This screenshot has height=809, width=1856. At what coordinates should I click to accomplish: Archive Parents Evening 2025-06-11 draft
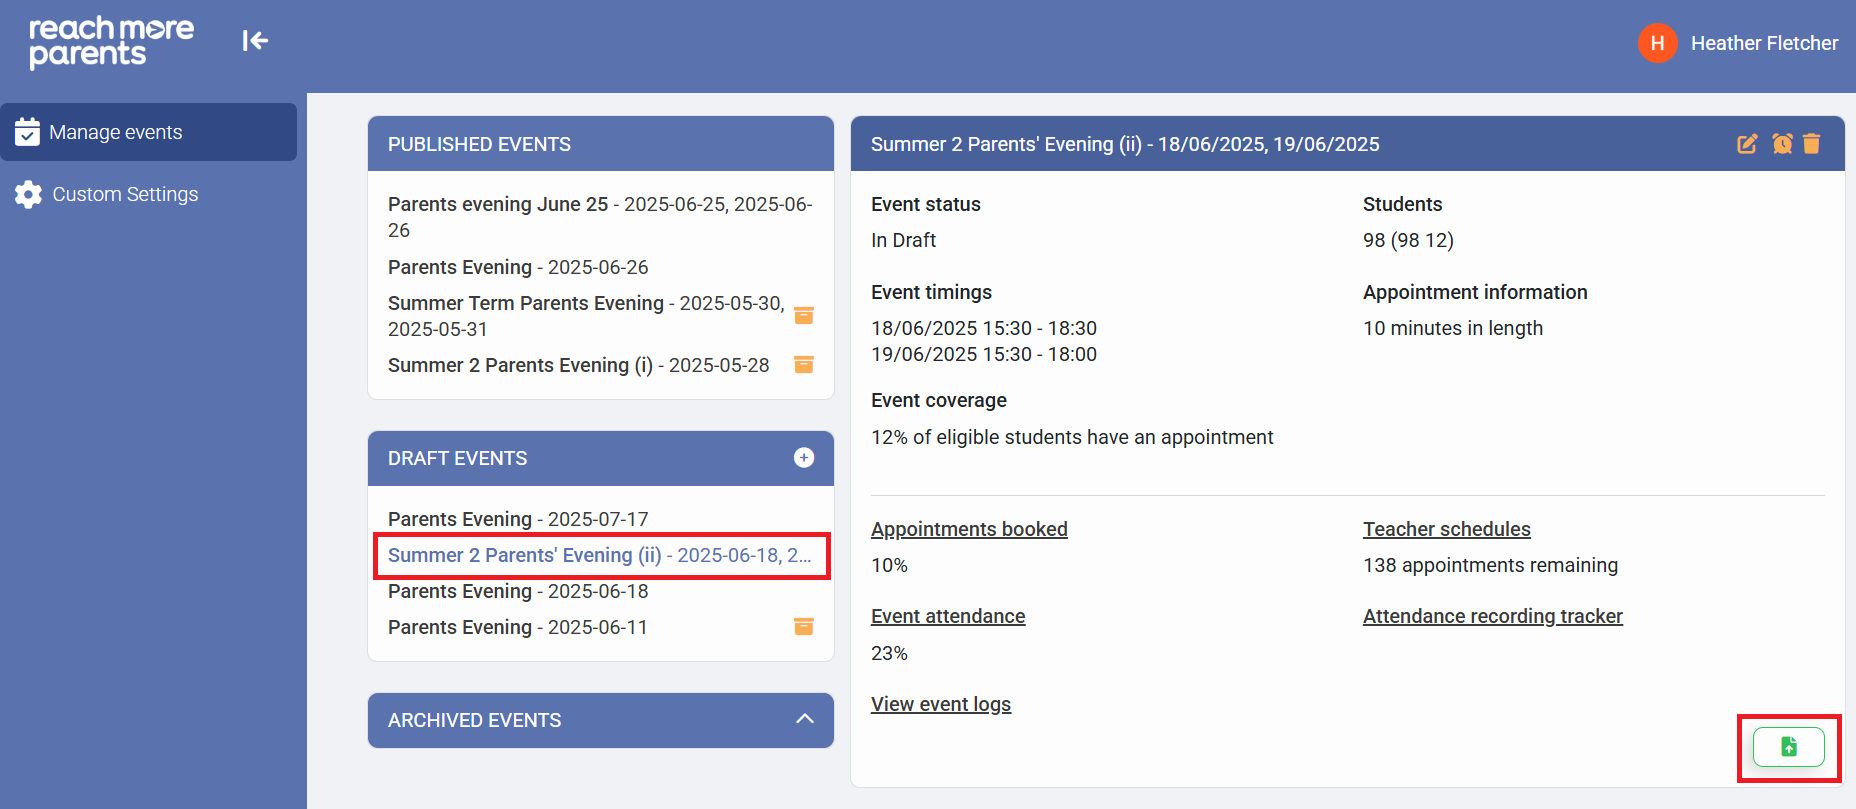[803, 627]
